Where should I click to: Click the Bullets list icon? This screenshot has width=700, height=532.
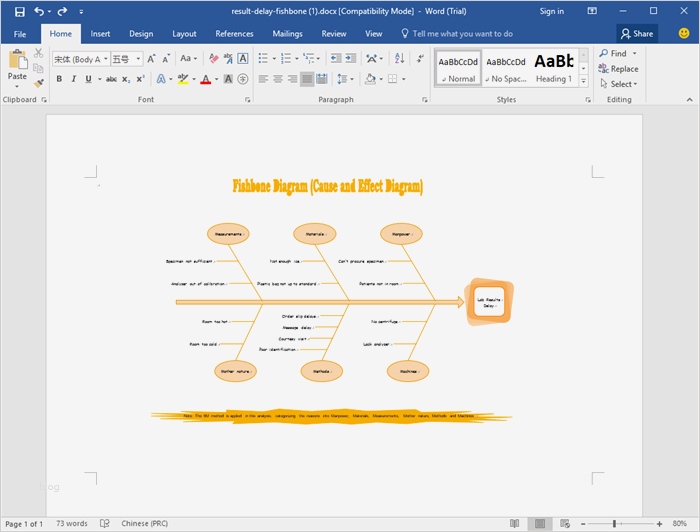pos(262,59)
